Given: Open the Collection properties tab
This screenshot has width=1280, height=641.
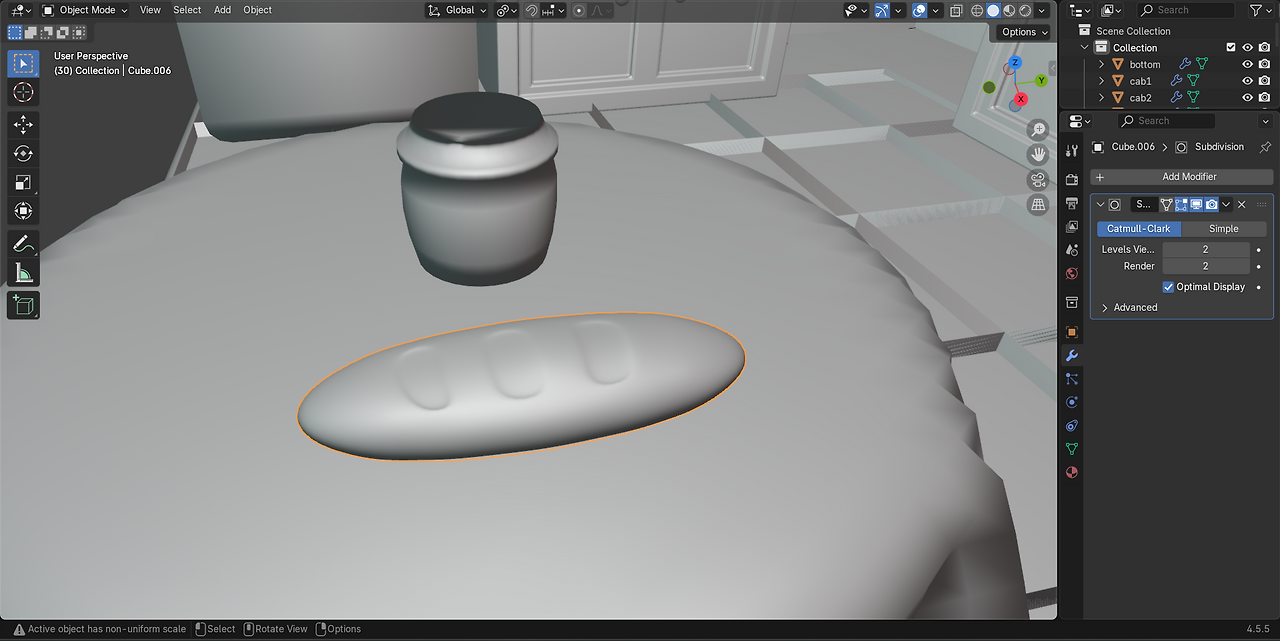Looking at the screenshot, I should point(1072,302).
